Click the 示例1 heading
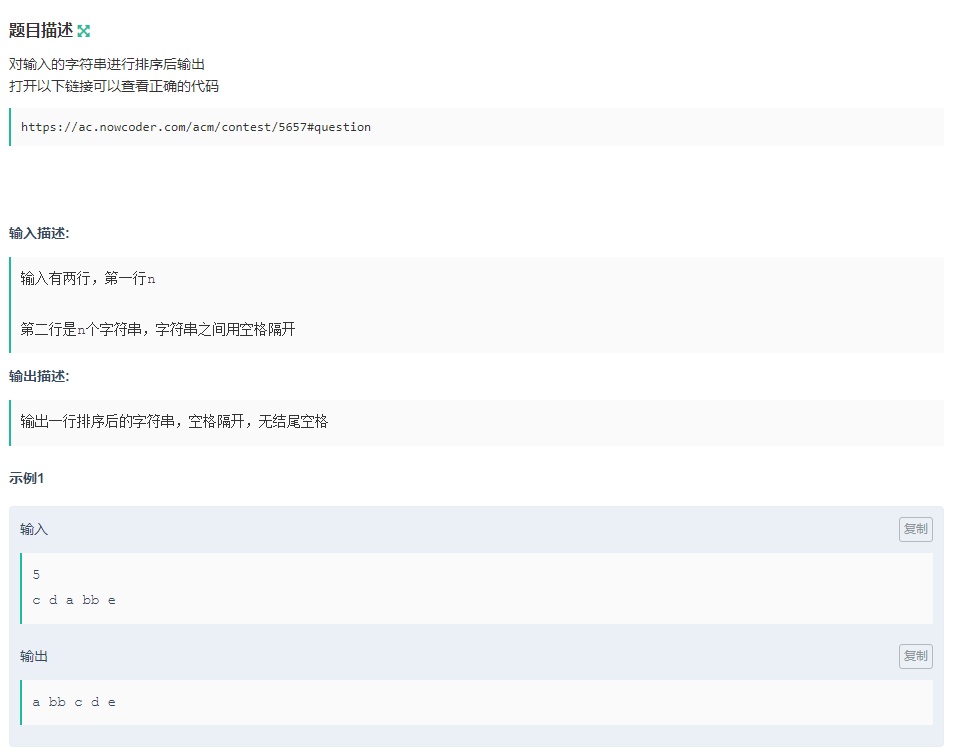The image size is (953, 755). [27, 478]
